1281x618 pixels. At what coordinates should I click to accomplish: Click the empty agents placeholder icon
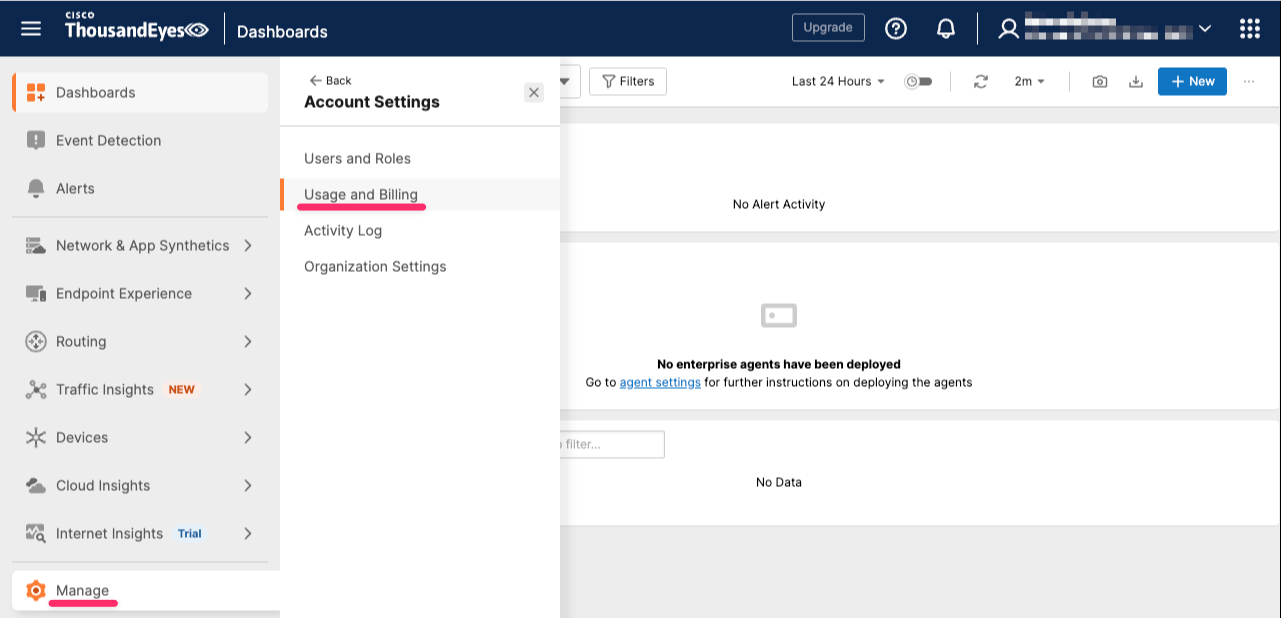779,316
